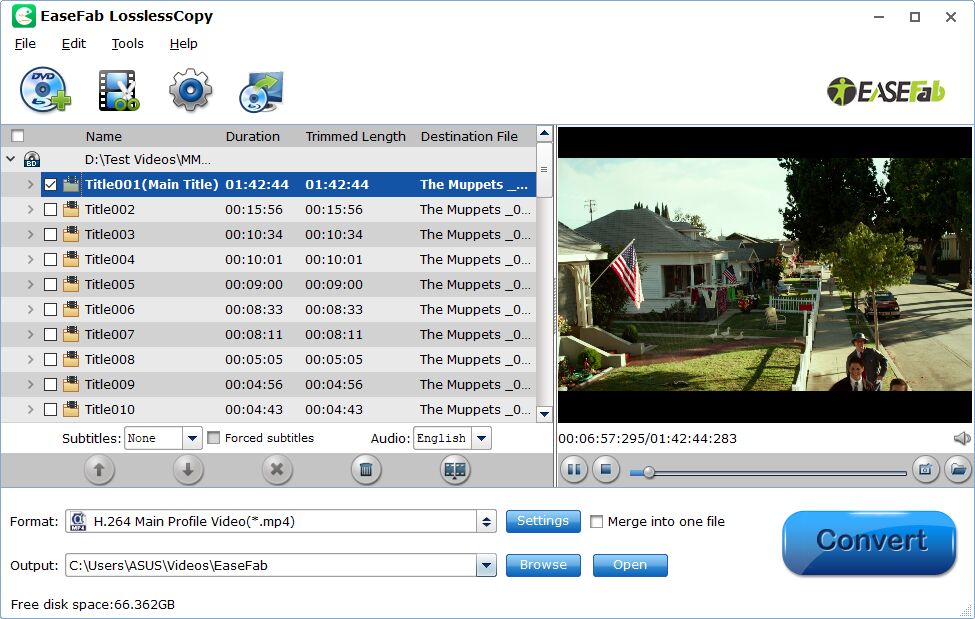
Task: Click the clapperboard icon of Title006
Action: (x=71, y=309)
